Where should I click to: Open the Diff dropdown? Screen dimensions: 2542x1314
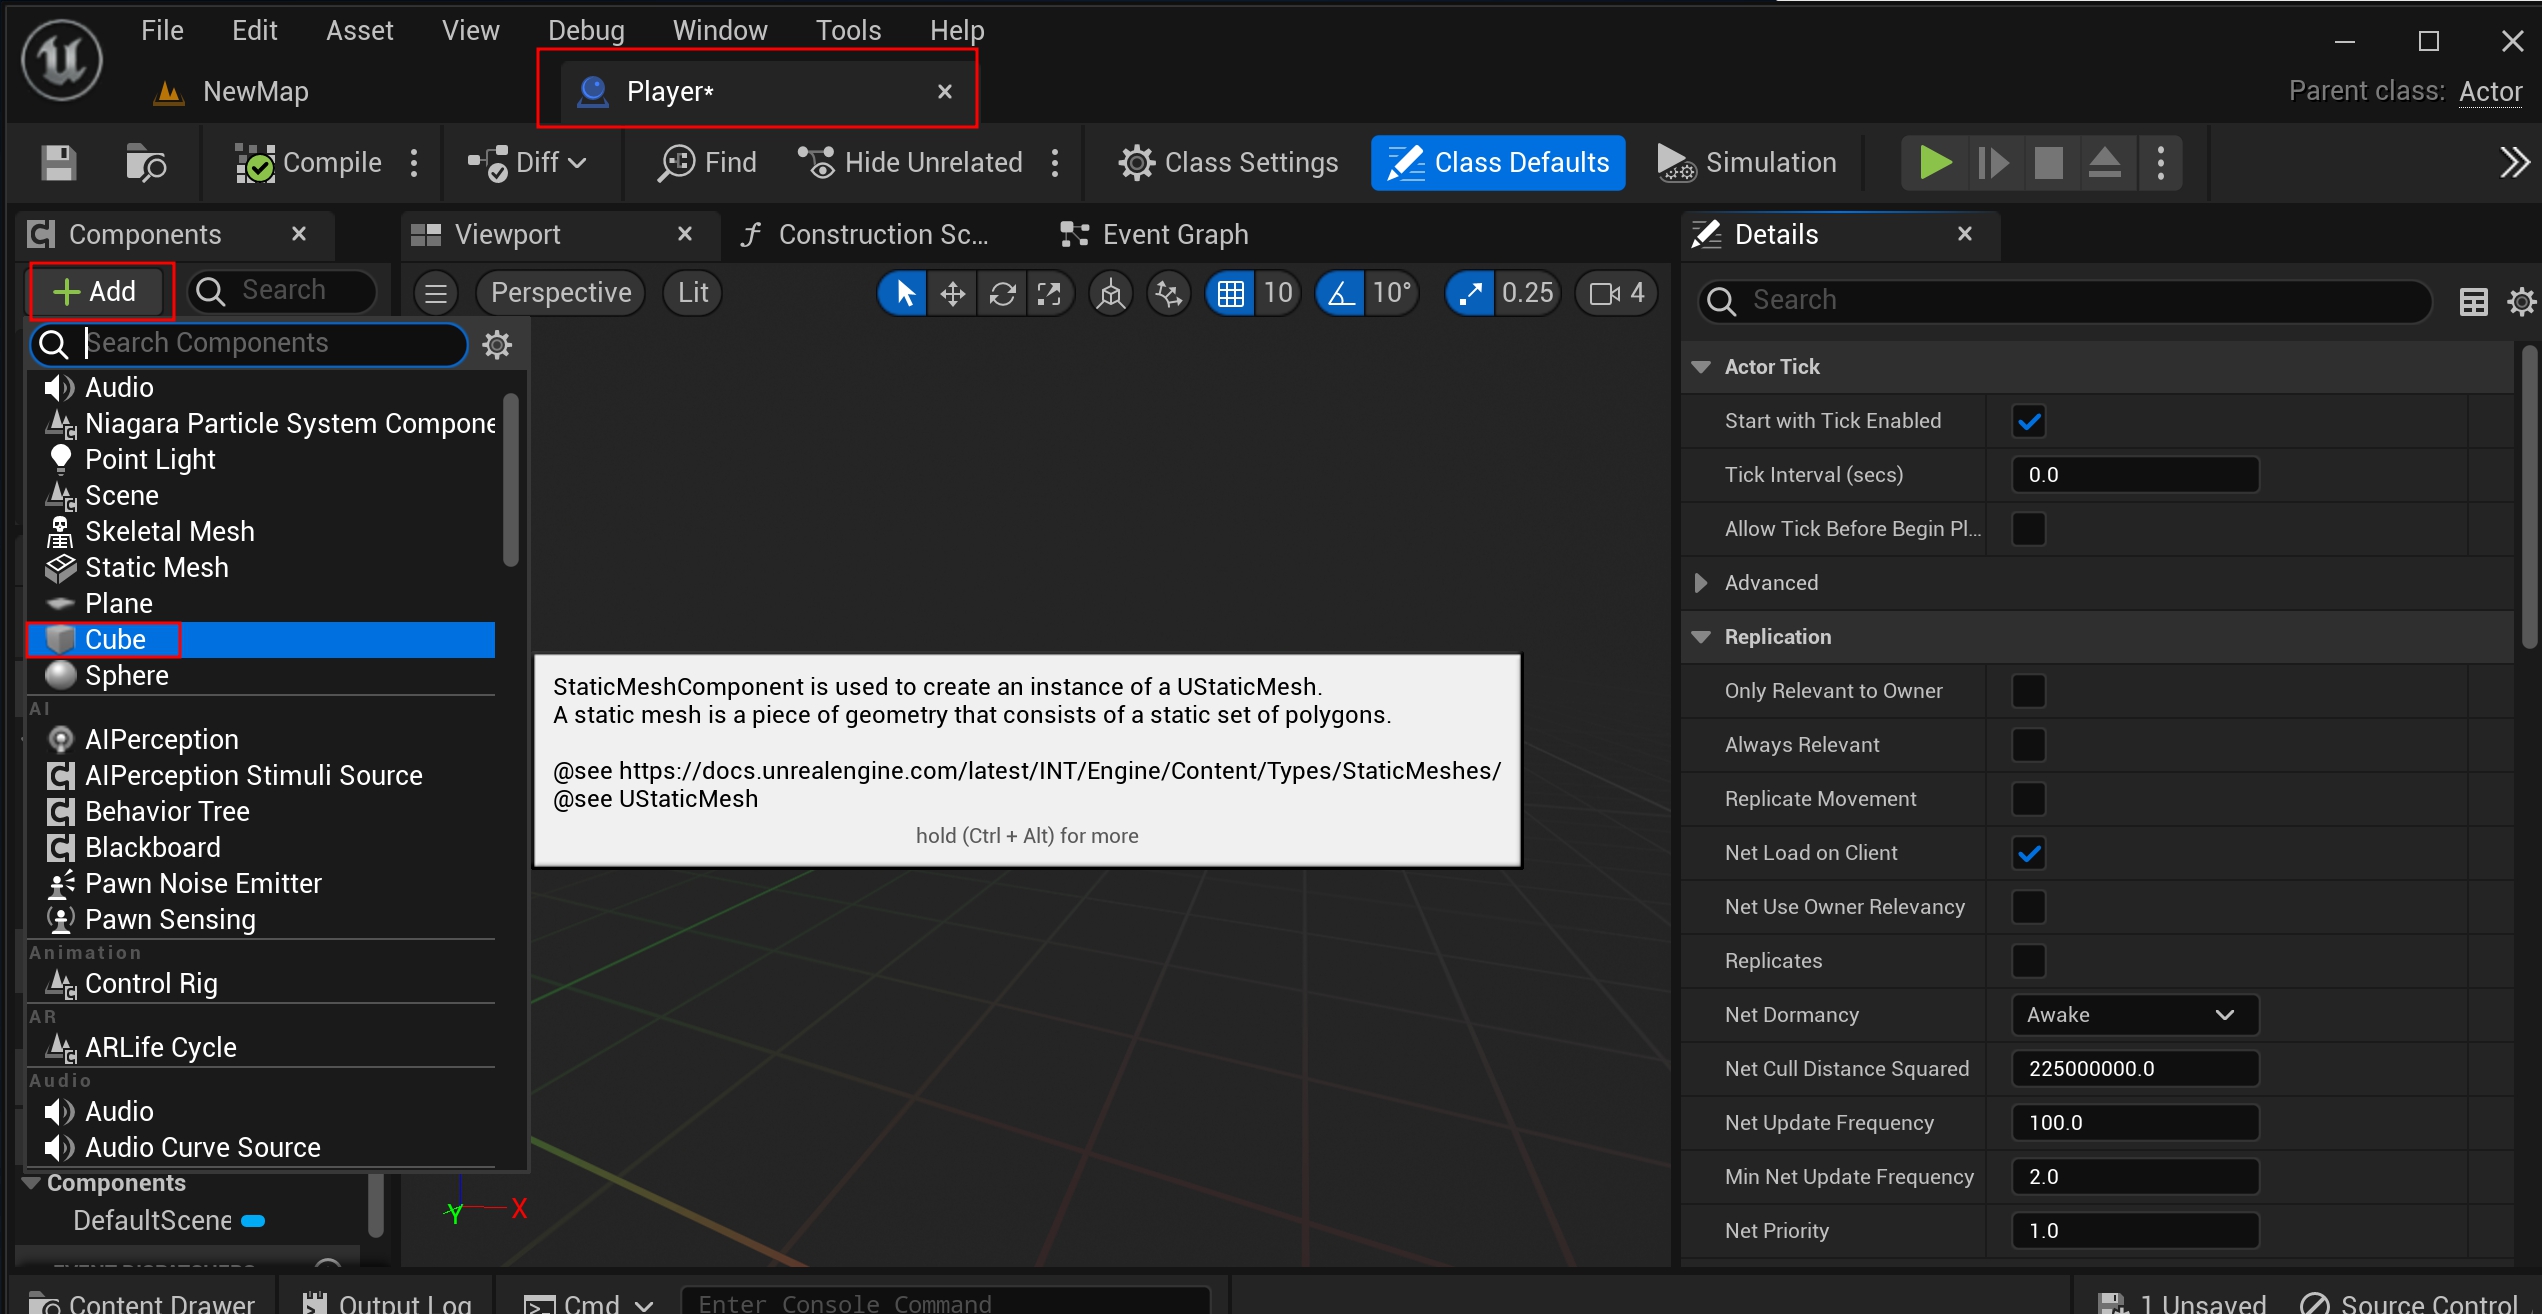[x=528, y=162]
